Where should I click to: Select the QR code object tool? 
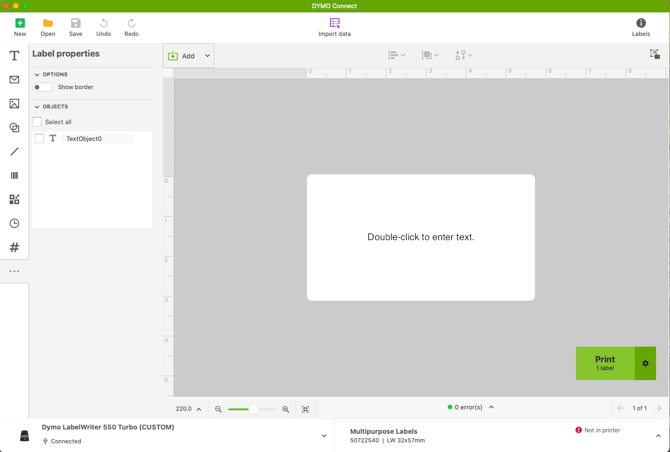pyautogui.click(x=14, y=200)
